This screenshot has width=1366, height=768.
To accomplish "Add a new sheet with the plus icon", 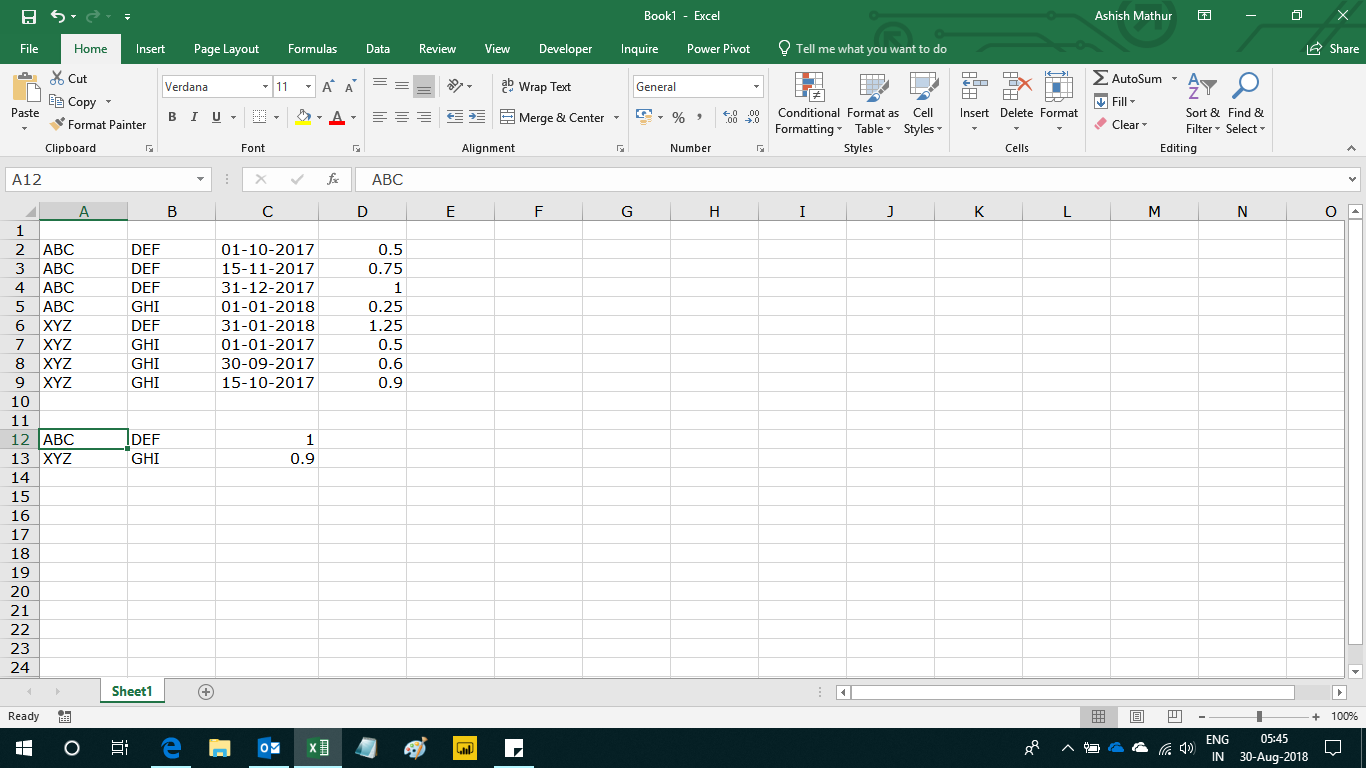I will pos(206,691).
